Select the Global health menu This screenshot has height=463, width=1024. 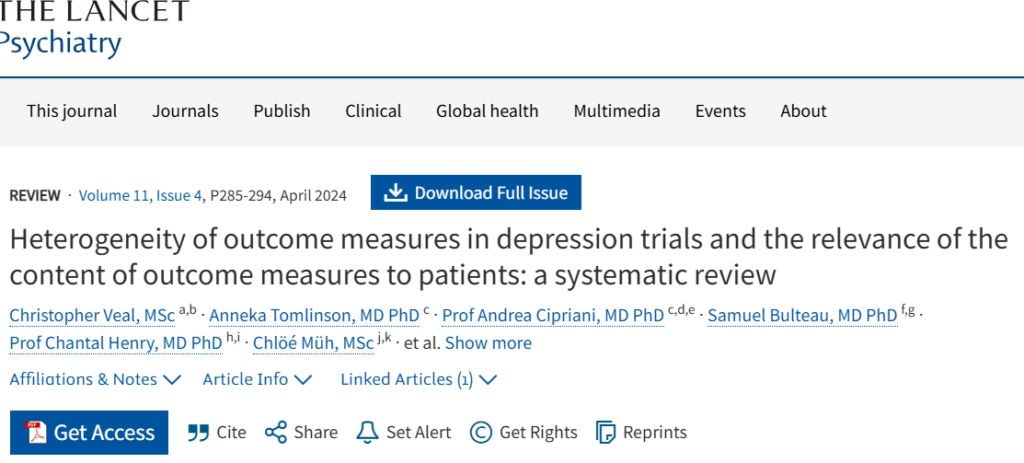[487, 111]
